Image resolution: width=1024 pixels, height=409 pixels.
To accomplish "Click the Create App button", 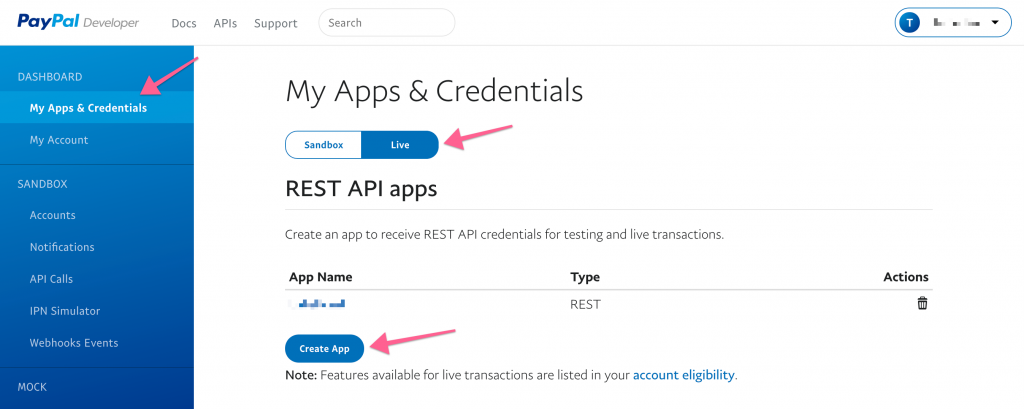I will tap(324, 348).
